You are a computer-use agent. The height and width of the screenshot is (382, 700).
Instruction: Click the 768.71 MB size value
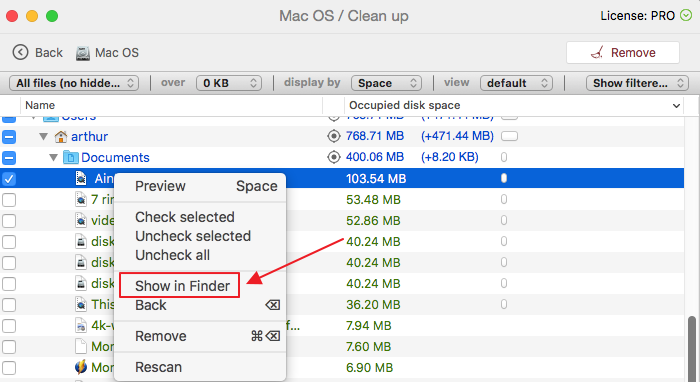coord(375,136)
